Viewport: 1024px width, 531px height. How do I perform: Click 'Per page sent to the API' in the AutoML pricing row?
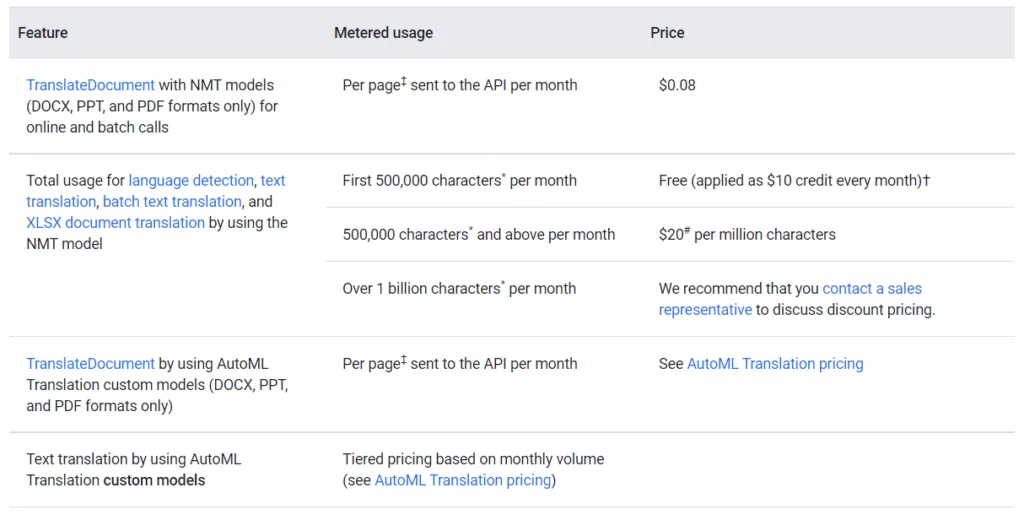click(460, 364)
